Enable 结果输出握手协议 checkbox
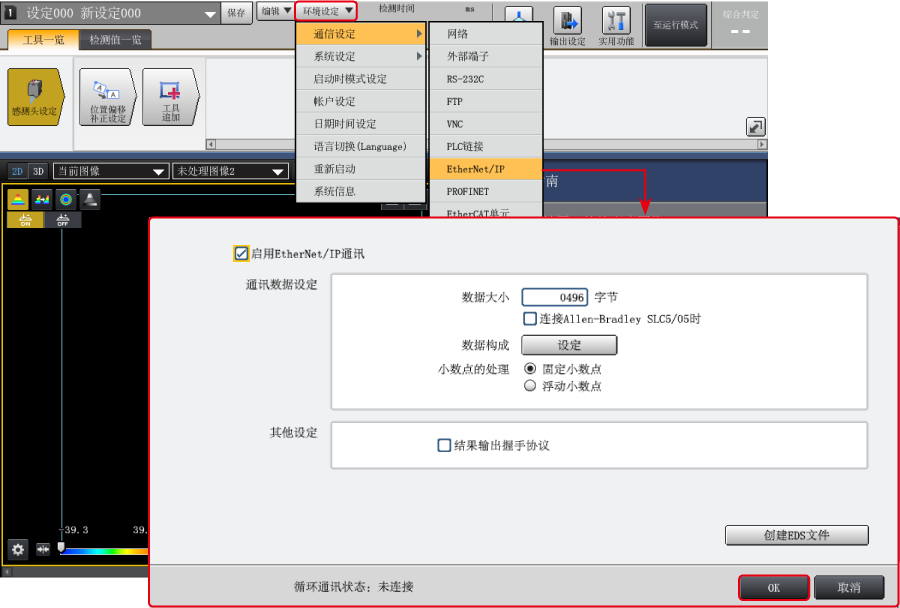 tap(444, 446)
